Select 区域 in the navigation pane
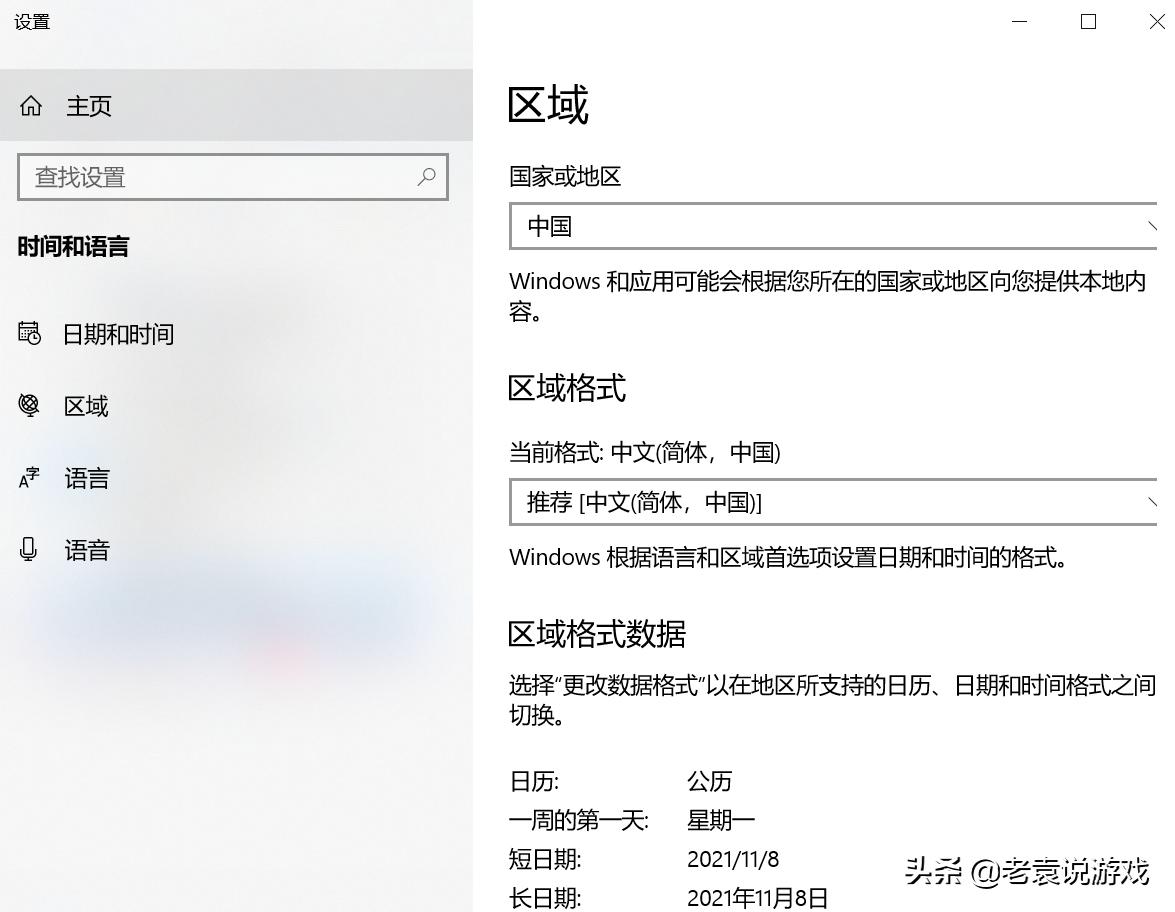Image resolution: width=1175 pixels, height=912 pixels. pos(85,406)
